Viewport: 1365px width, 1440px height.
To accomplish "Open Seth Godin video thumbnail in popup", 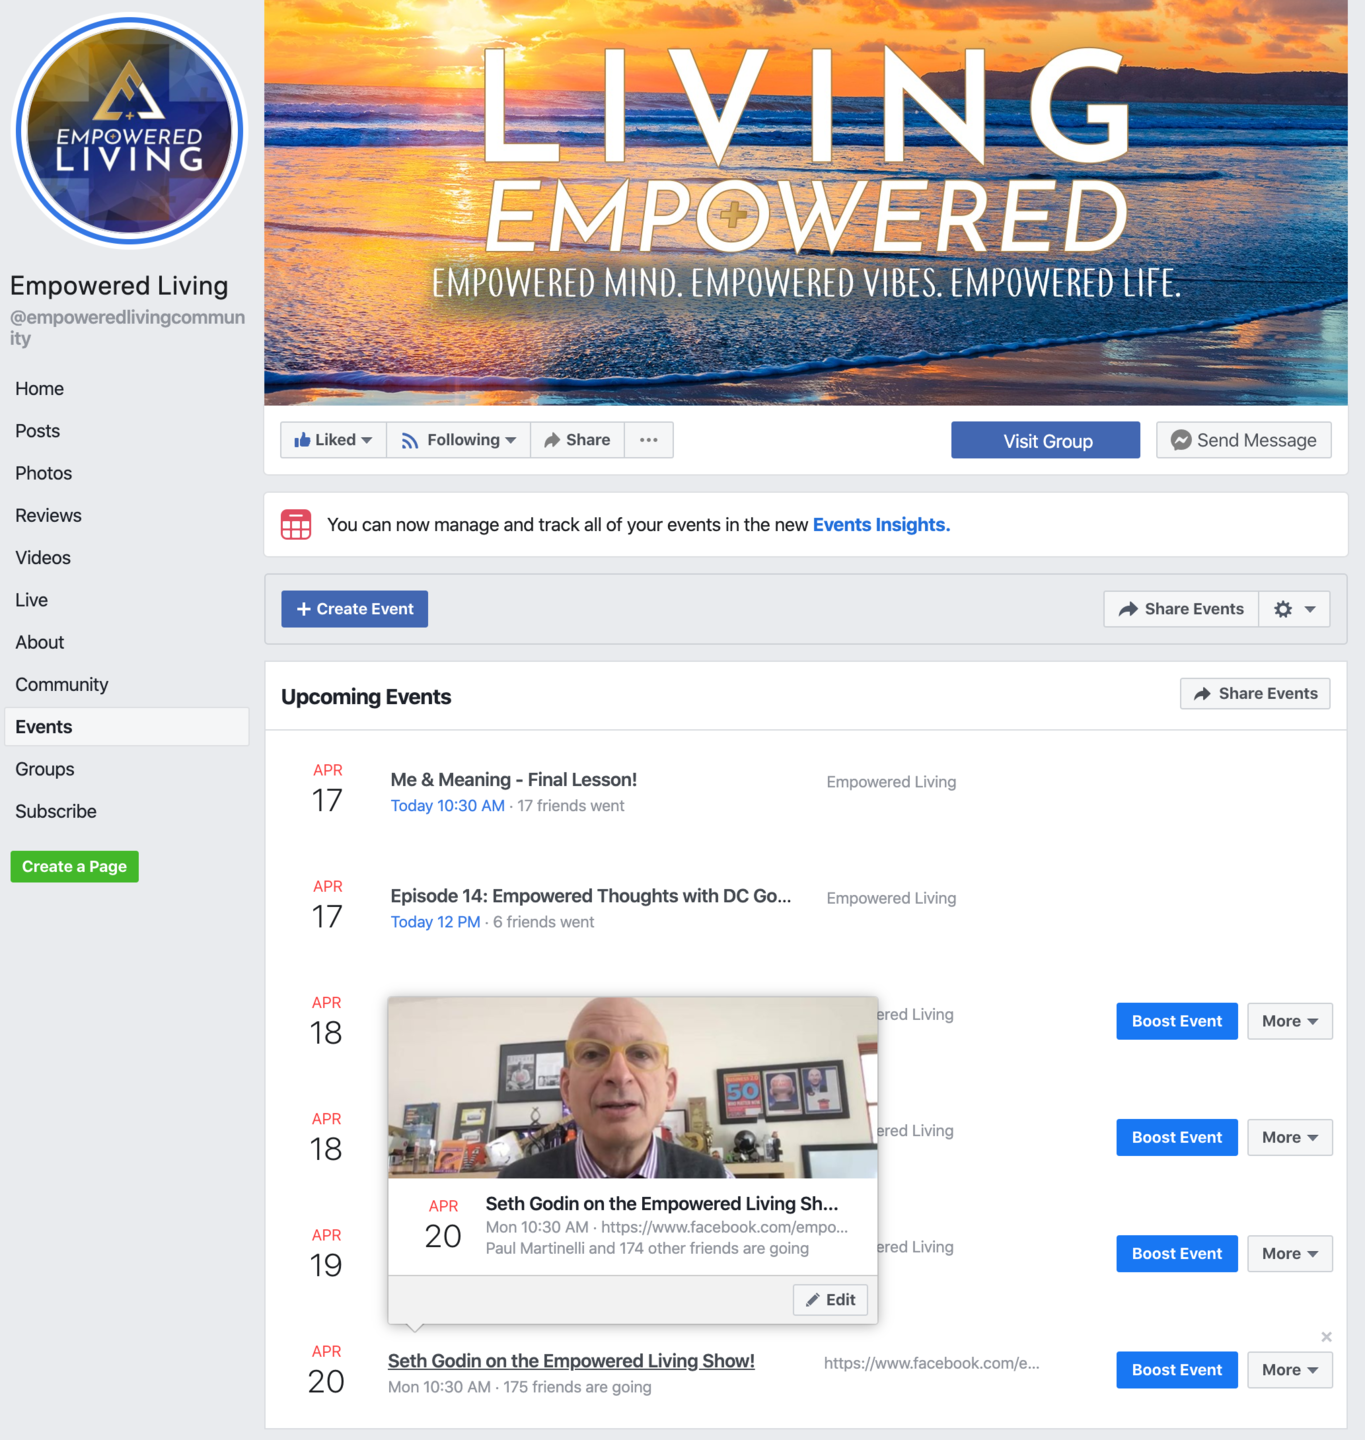I will coord(632,1087).
